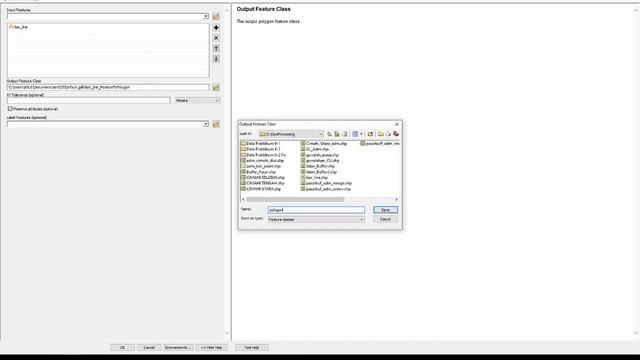Select Cimahi_Shape_adm.shp file

[324, 144]
